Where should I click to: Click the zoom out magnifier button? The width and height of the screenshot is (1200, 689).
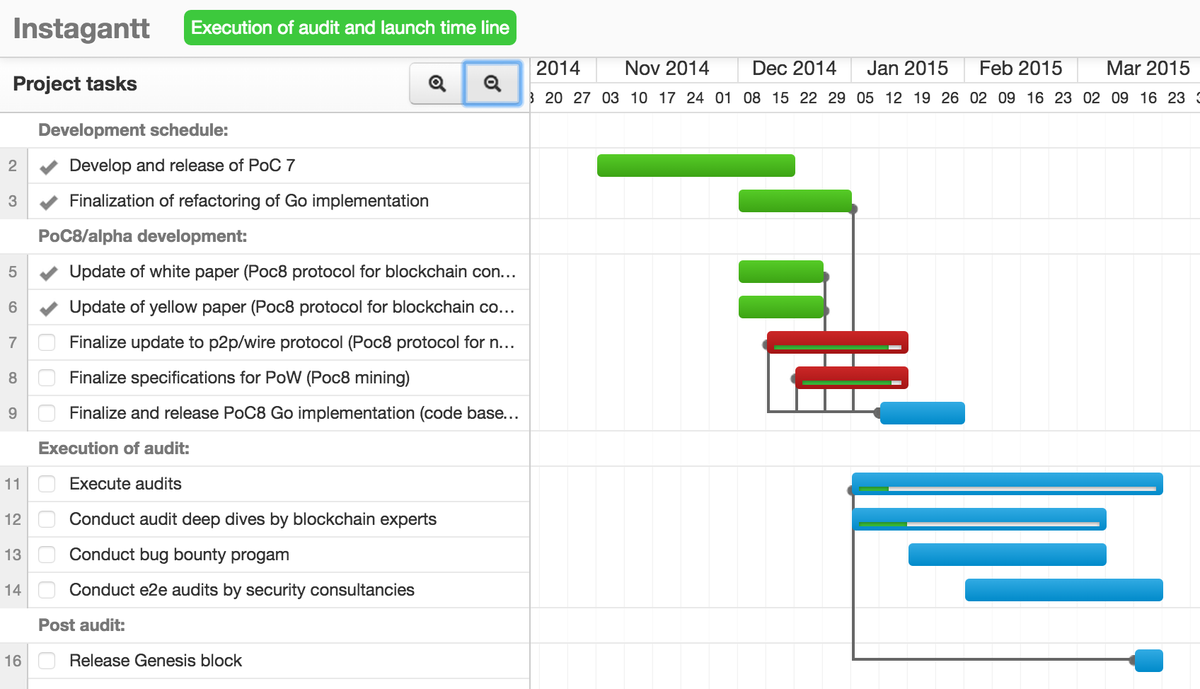[x=492, y=84]
